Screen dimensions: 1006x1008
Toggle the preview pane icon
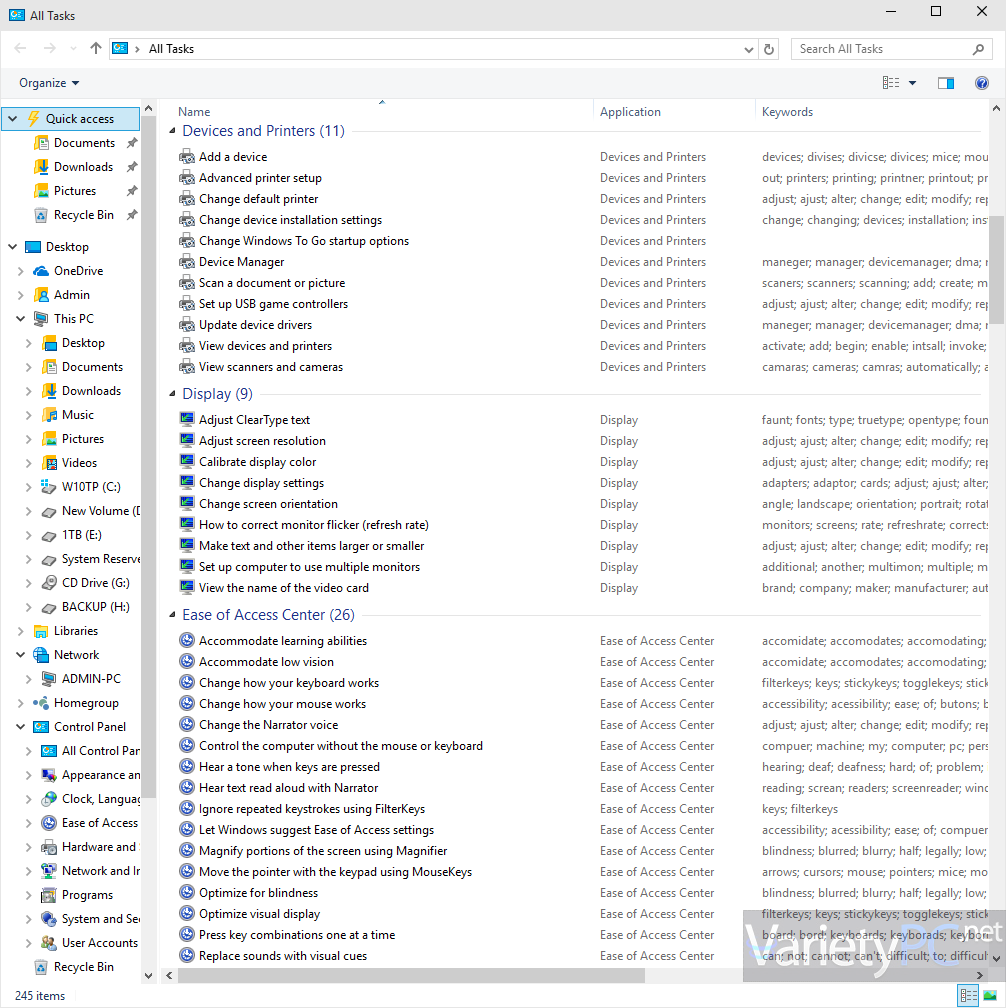[946, 83]
